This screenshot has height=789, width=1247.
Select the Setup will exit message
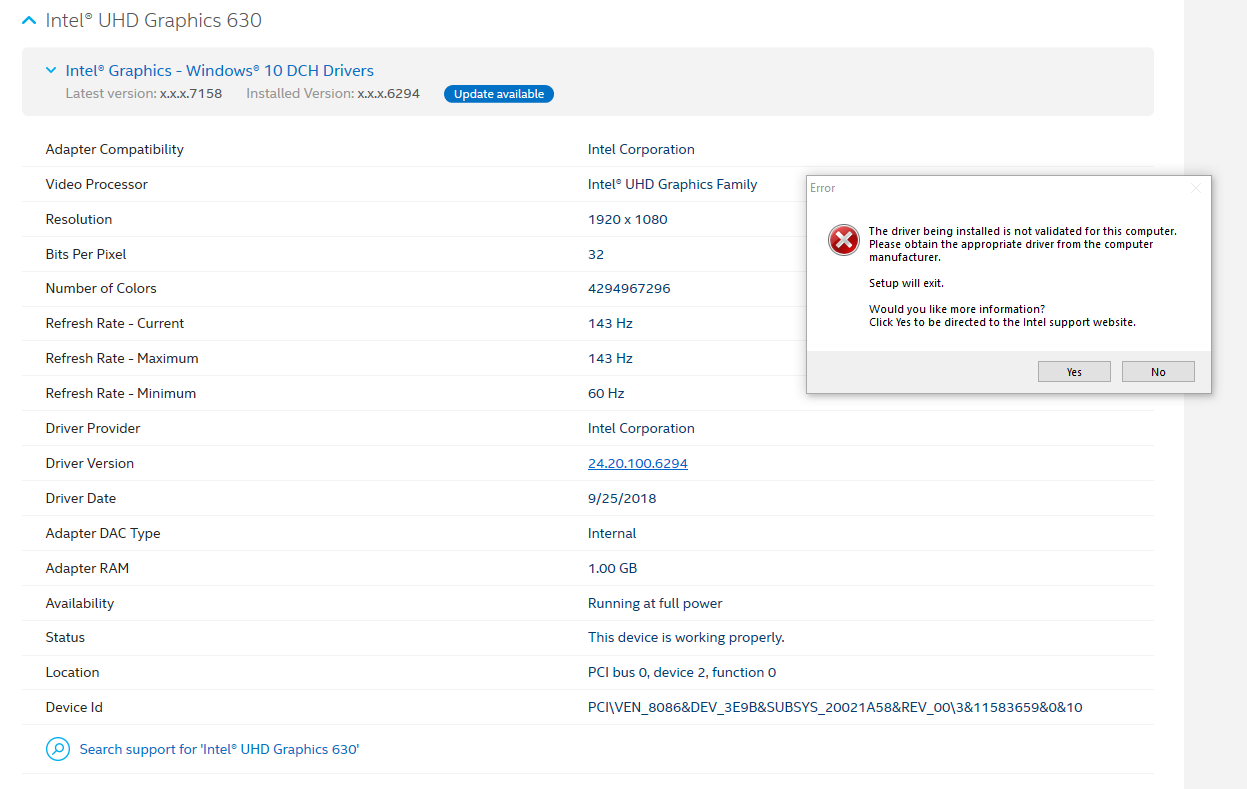(906, 283)
